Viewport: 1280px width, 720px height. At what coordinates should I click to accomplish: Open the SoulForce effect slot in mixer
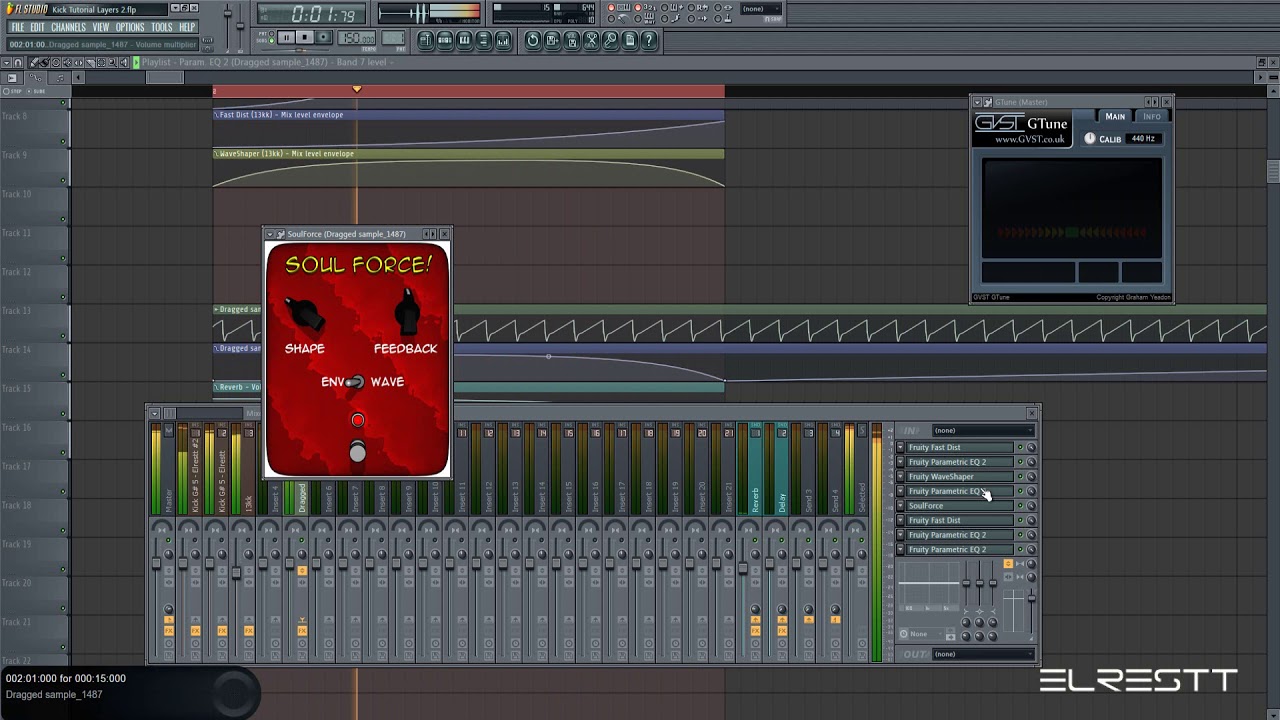(x=959, y=506)
